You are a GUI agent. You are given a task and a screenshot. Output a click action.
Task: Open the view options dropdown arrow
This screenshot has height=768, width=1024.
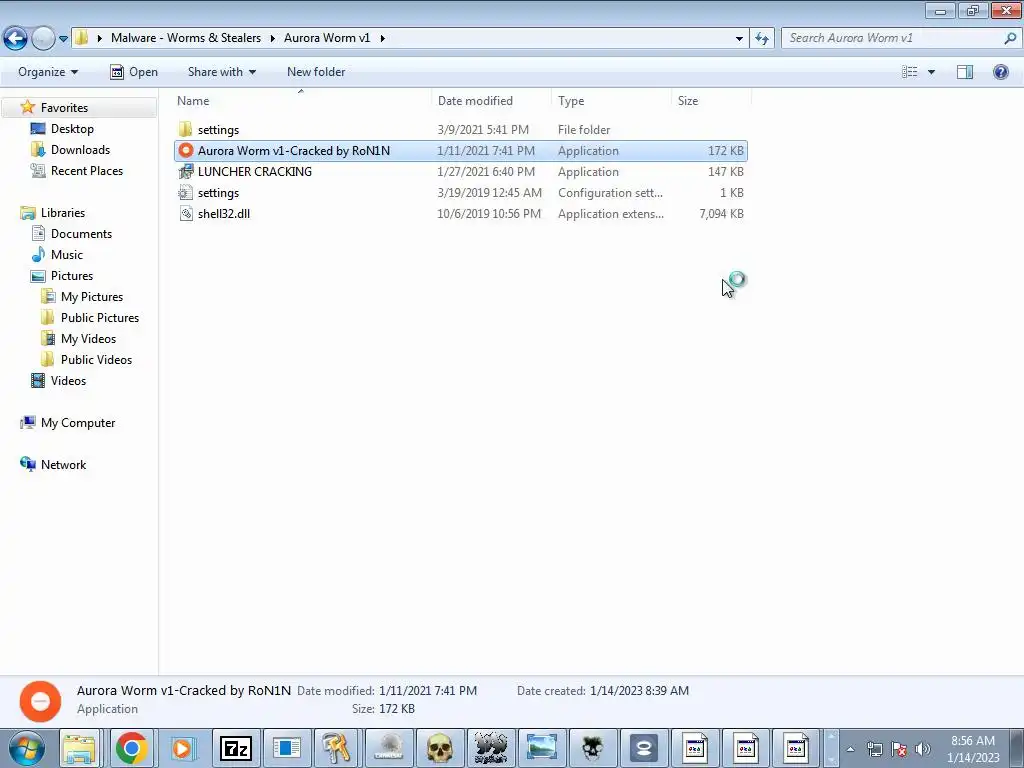931,72
